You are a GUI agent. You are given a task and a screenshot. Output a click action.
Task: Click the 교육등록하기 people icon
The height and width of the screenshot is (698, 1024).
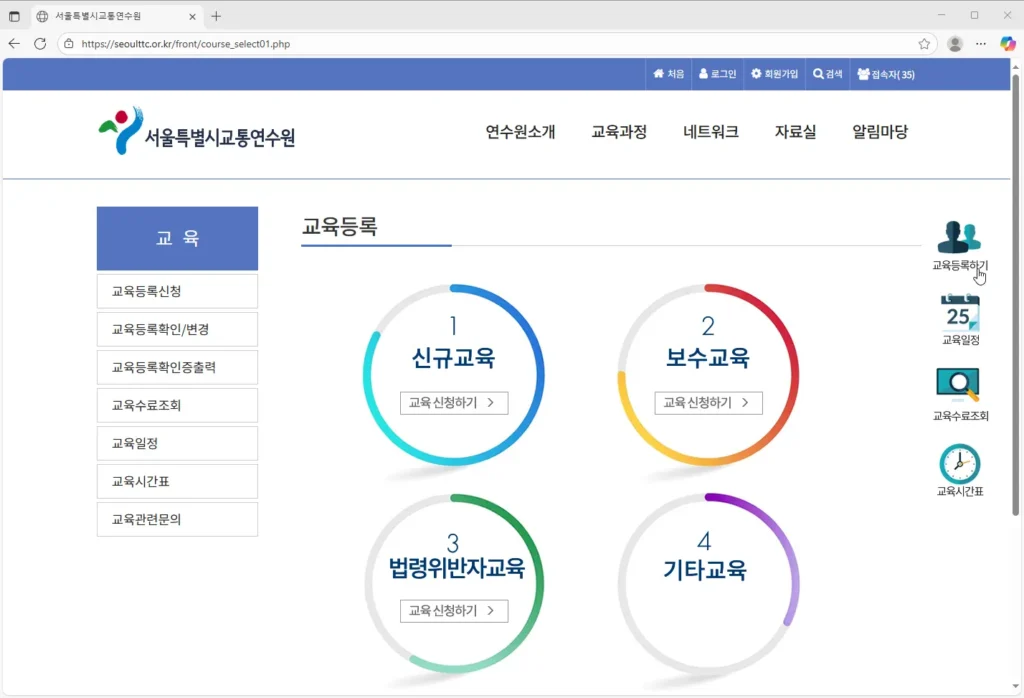[959, 237]
